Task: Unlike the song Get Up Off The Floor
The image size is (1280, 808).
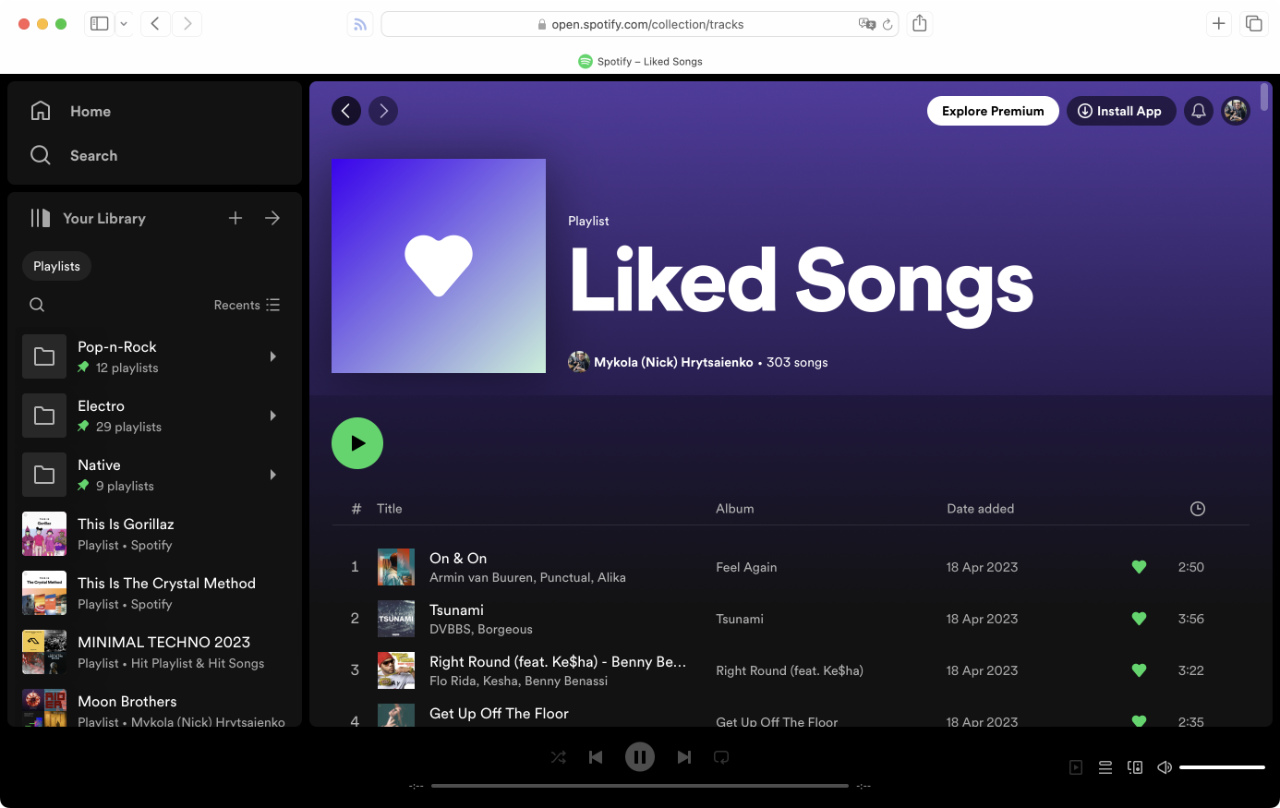Action: (x=1138, y=720)
